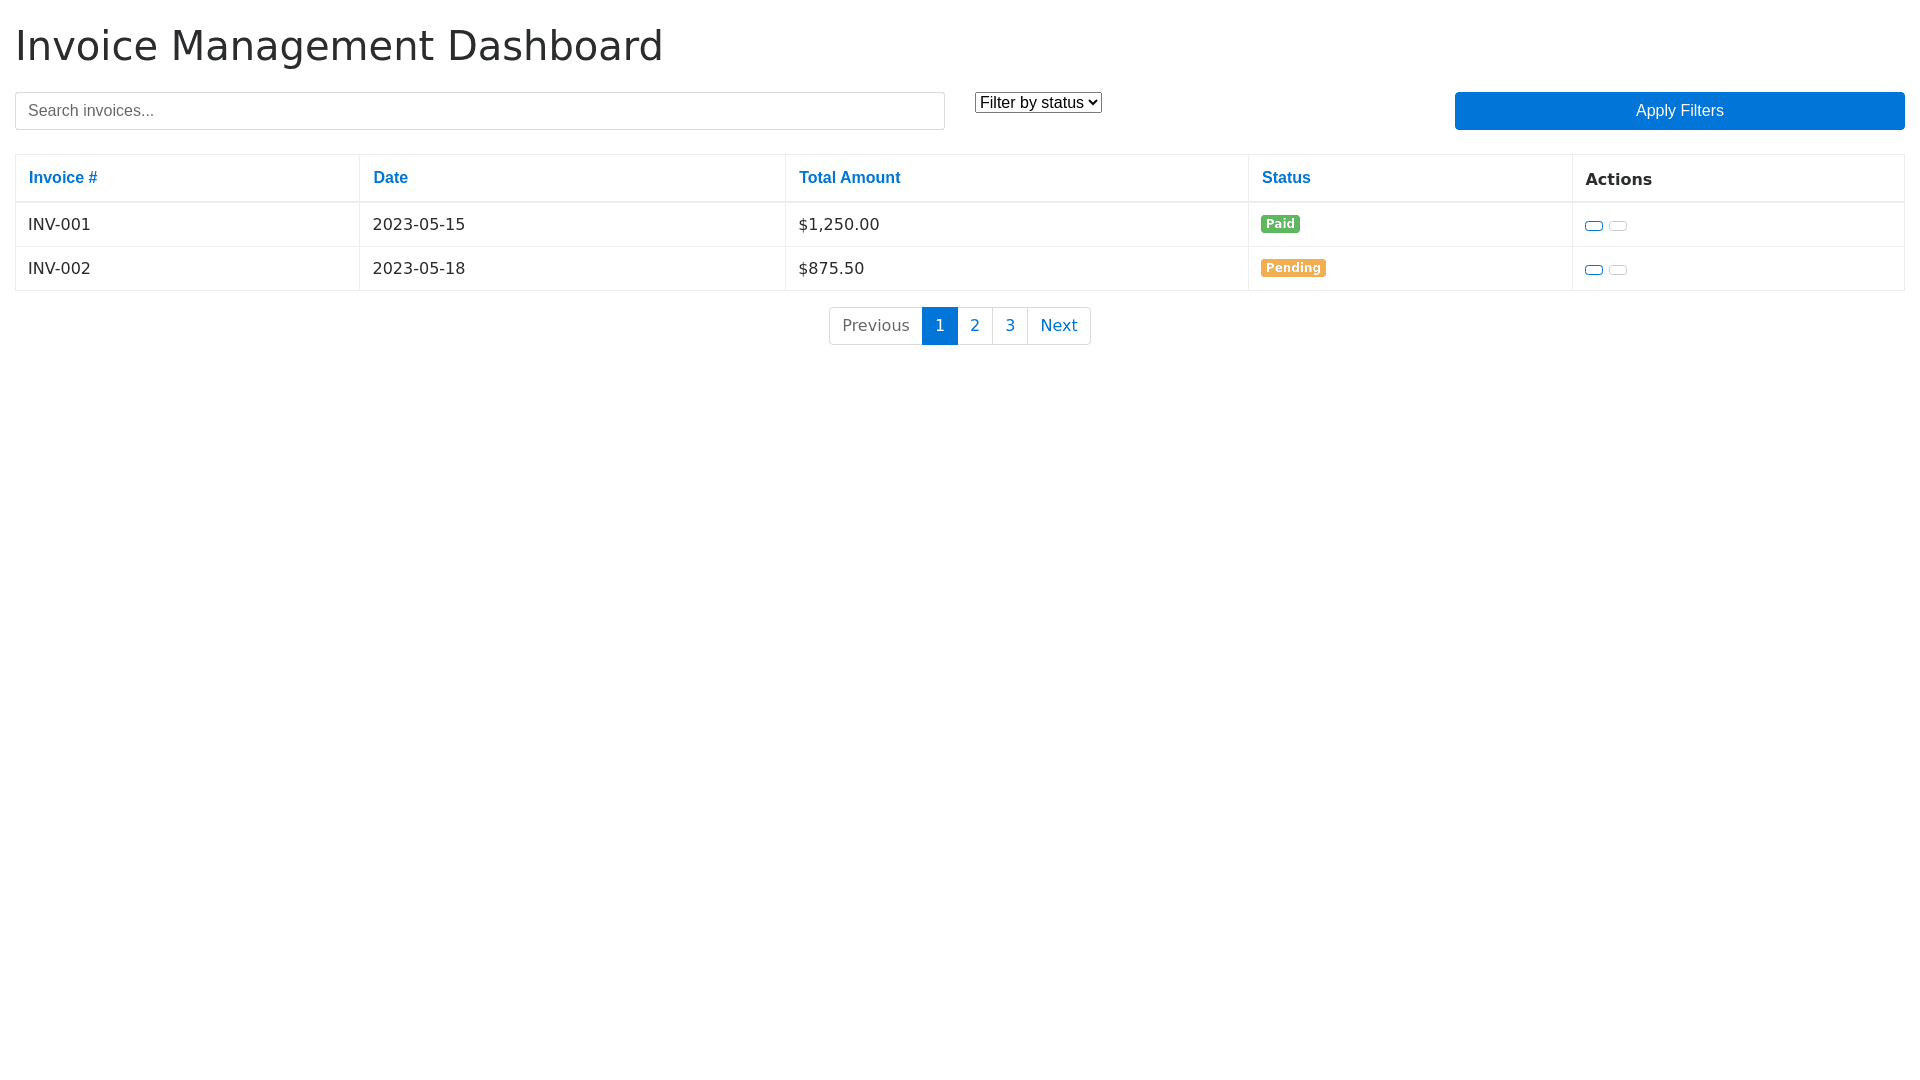Click the gray-outlined action button for INV-001
The image size is (1920, 1080).
coord(1617,226)
